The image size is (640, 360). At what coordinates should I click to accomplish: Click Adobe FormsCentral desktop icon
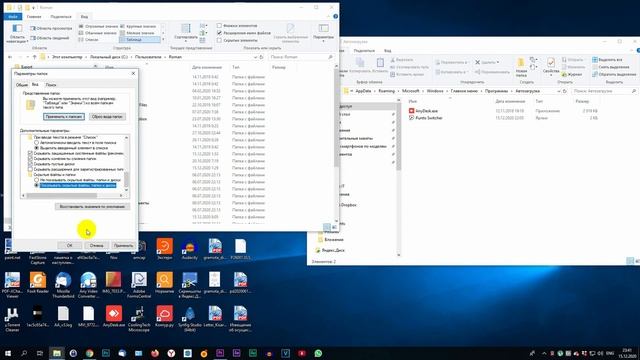[139, 285]
